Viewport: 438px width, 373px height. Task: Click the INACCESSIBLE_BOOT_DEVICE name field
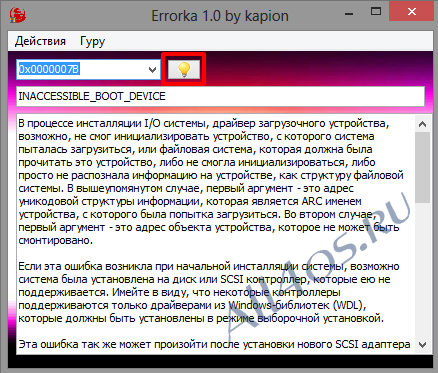point(220,96)
